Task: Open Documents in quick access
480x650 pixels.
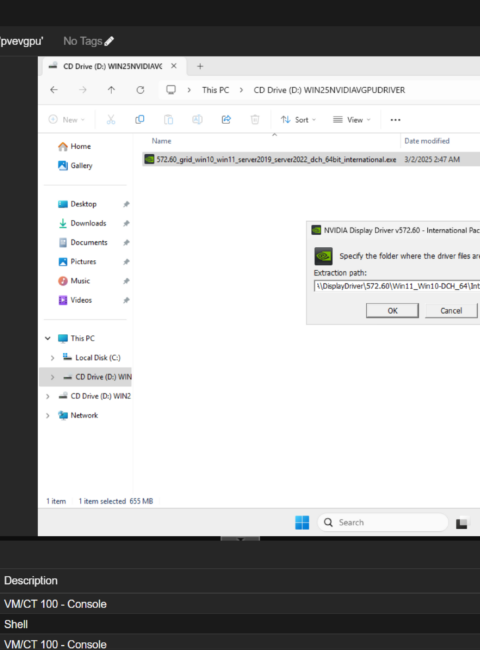Action: 89,243
